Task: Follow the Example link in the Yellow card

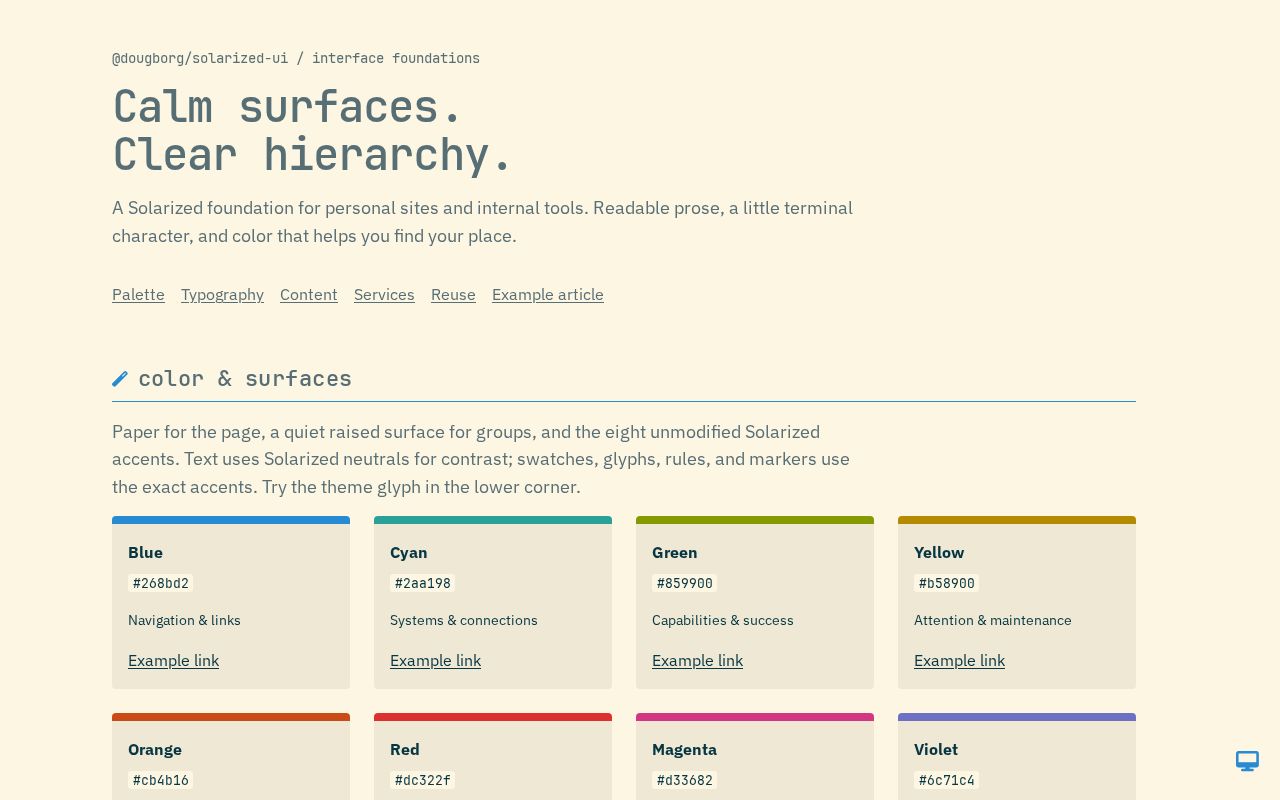Action: pos(959,660)
